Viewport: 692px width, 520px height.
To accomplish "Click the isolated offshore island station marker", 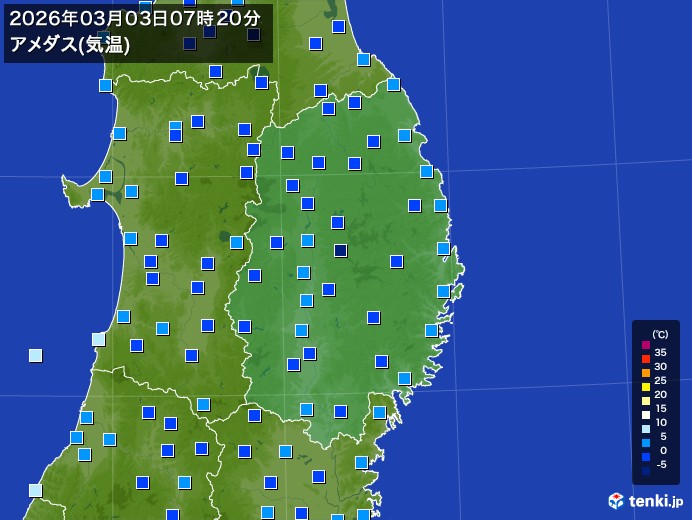I will click(x=36, y=355).
